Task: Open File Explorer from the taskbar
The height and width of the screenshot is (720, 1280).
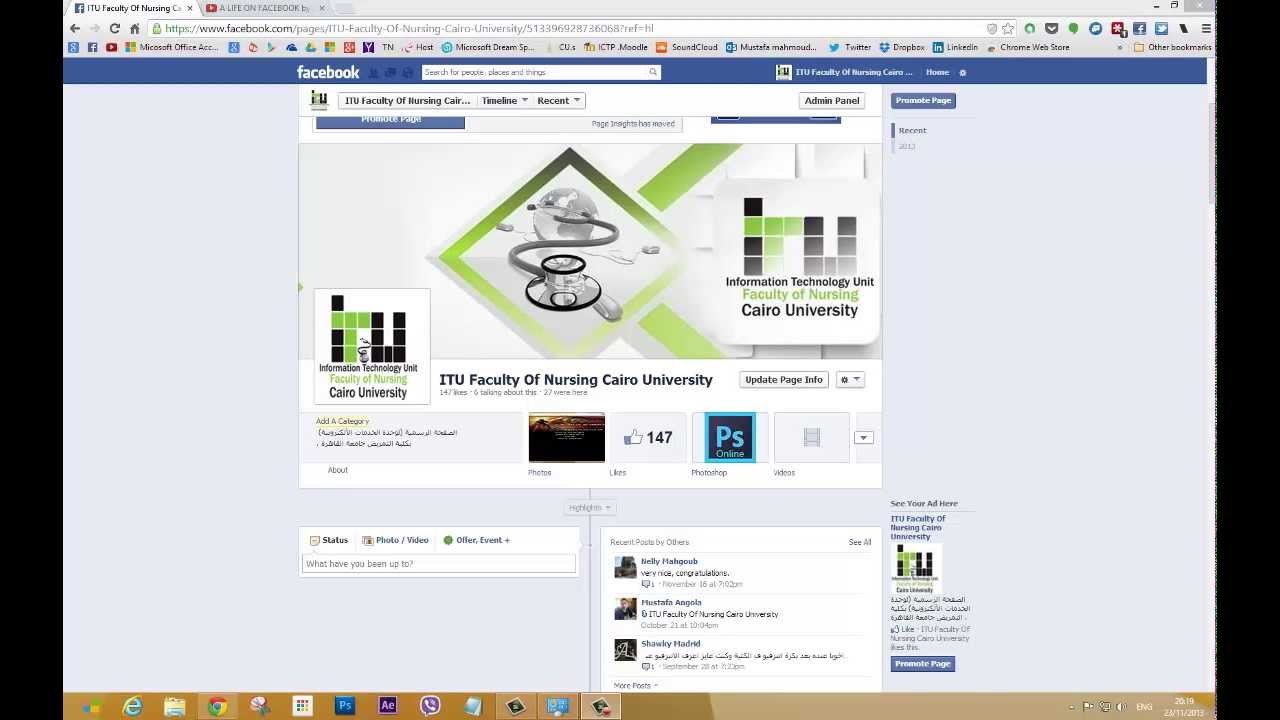Action: [x=175, y=706]
